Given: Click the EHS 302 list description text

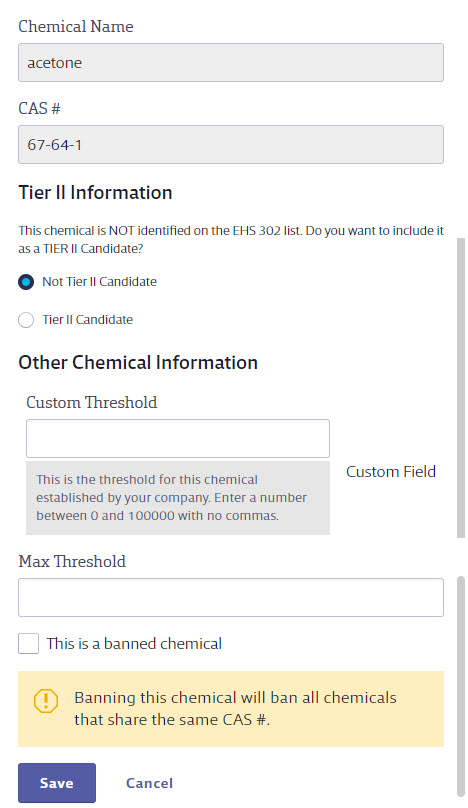Looking at the screenshot, I should tap(231, 240).
